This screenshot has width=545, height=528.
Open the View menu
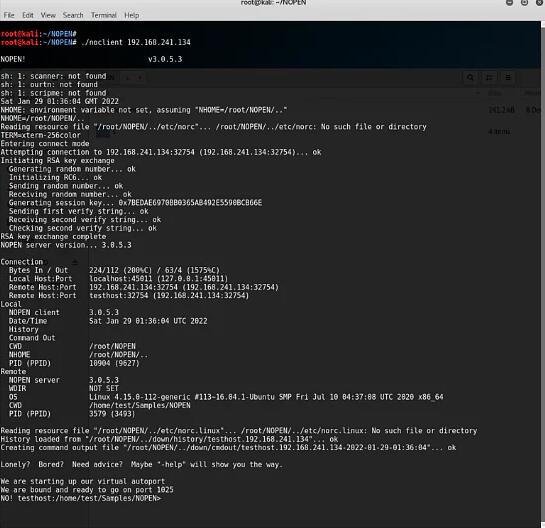[48, 15]
